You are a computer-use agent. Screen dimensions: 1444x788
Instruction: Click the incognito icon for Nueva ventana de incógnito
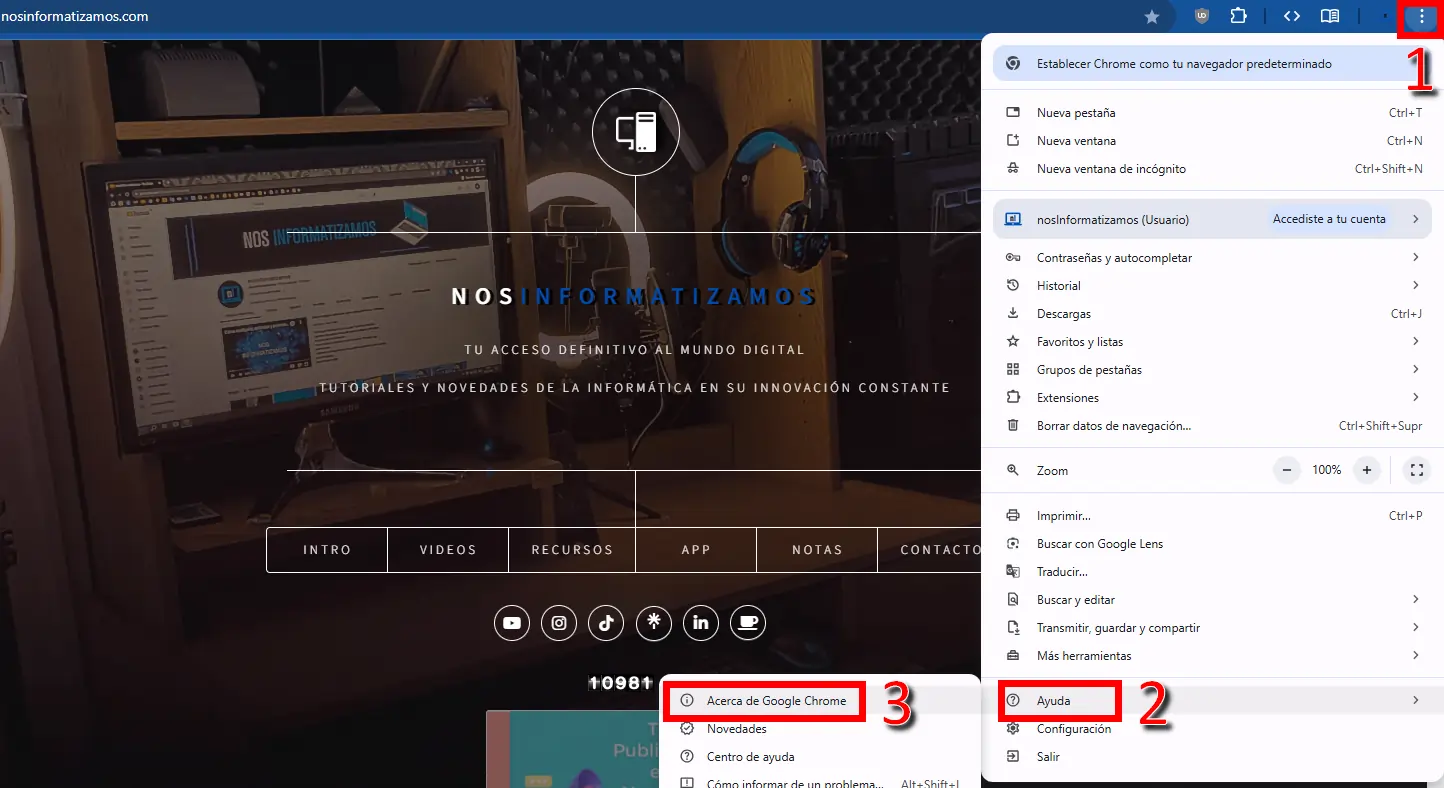(x=1013, y=169)
